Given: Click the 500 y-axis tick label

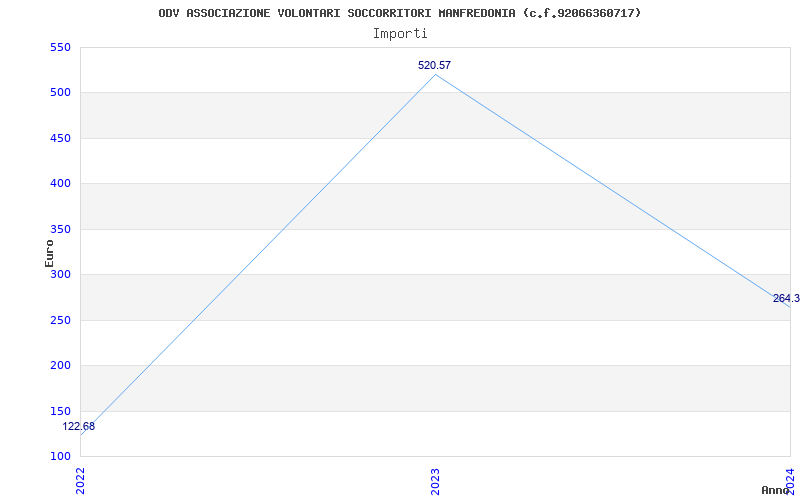Looking at the screenshot, I should click(60, 93).
